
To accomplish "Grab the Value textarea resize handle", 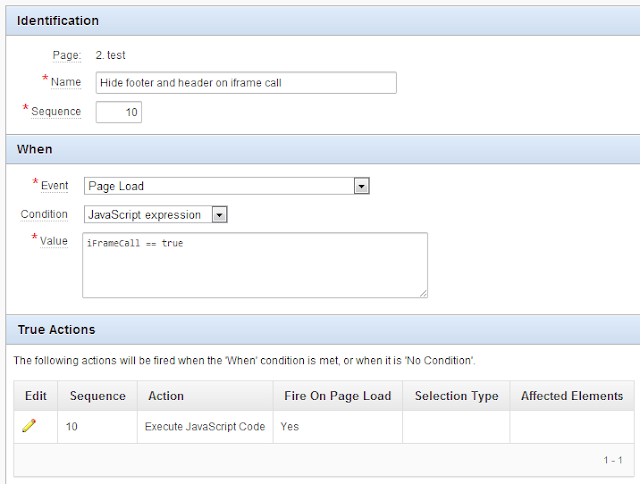I will click(x=423, y=293).
